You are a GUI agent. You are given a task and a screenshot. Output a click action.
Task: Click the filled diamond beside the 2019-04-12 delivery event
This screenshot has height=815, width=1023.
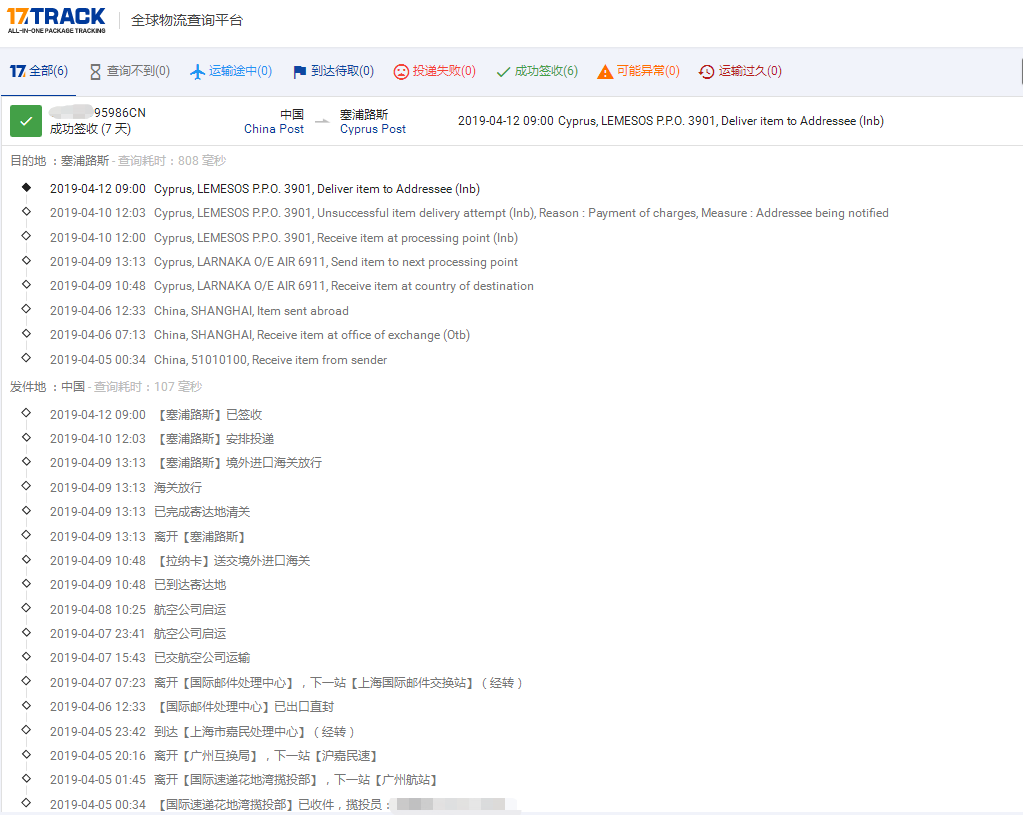tap(26, 188)
